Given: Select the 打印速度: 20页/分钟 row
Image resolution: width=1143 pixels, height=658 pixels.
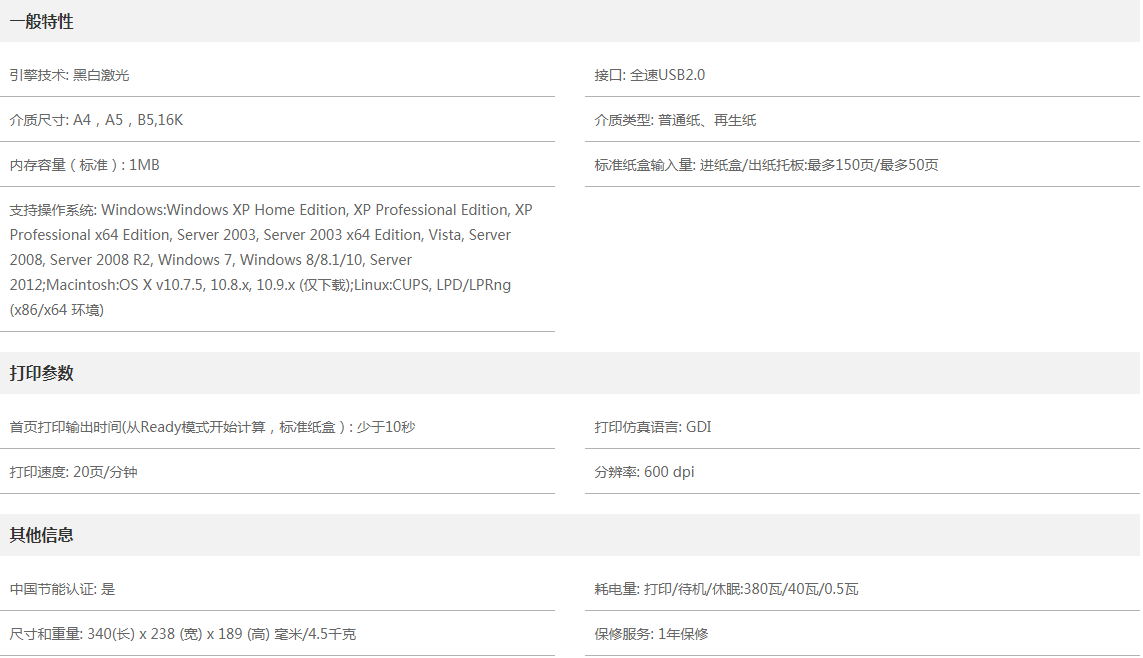Looking at the screenshot, I should [74, 472].
